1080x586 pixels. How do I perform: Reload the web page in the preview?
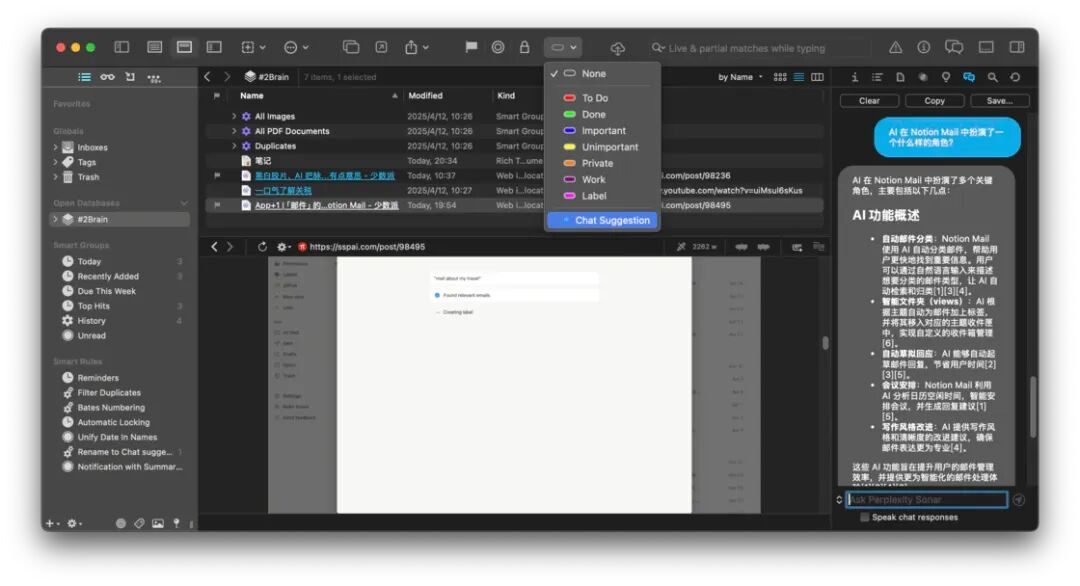[x=262, y=247]
